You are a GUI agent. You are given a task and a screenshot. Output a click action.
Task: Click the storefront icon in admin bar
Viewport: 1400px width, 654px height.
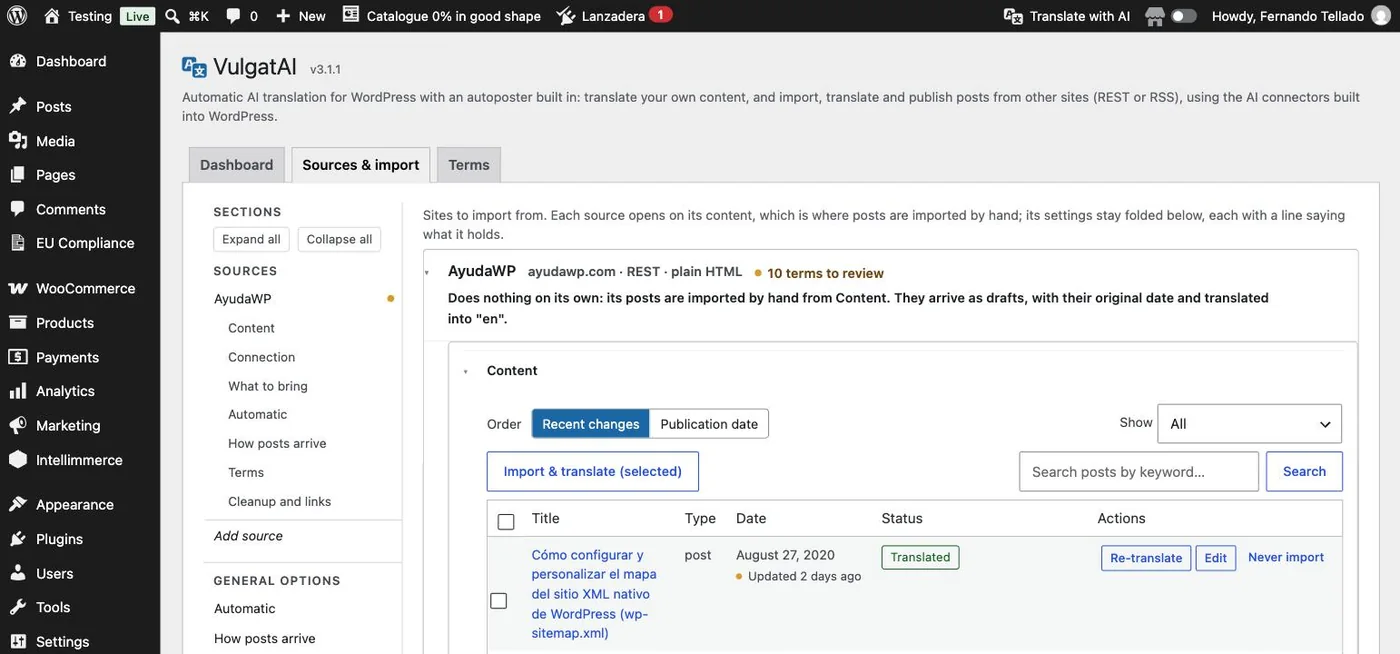pos(1155,16)
